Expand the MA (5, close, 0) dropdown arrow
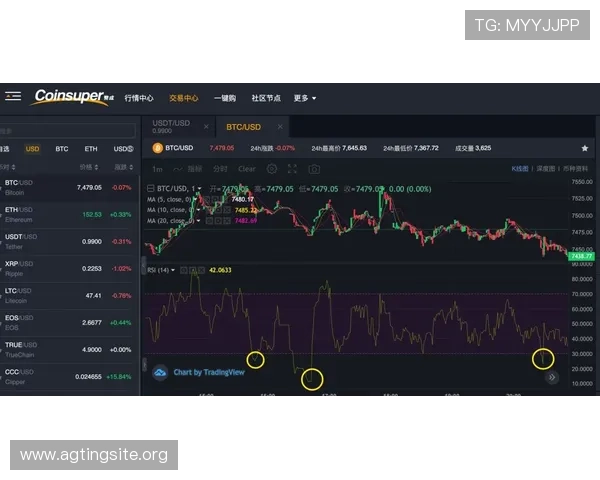This screenshot has width=600, height=480. coord(196,199)
